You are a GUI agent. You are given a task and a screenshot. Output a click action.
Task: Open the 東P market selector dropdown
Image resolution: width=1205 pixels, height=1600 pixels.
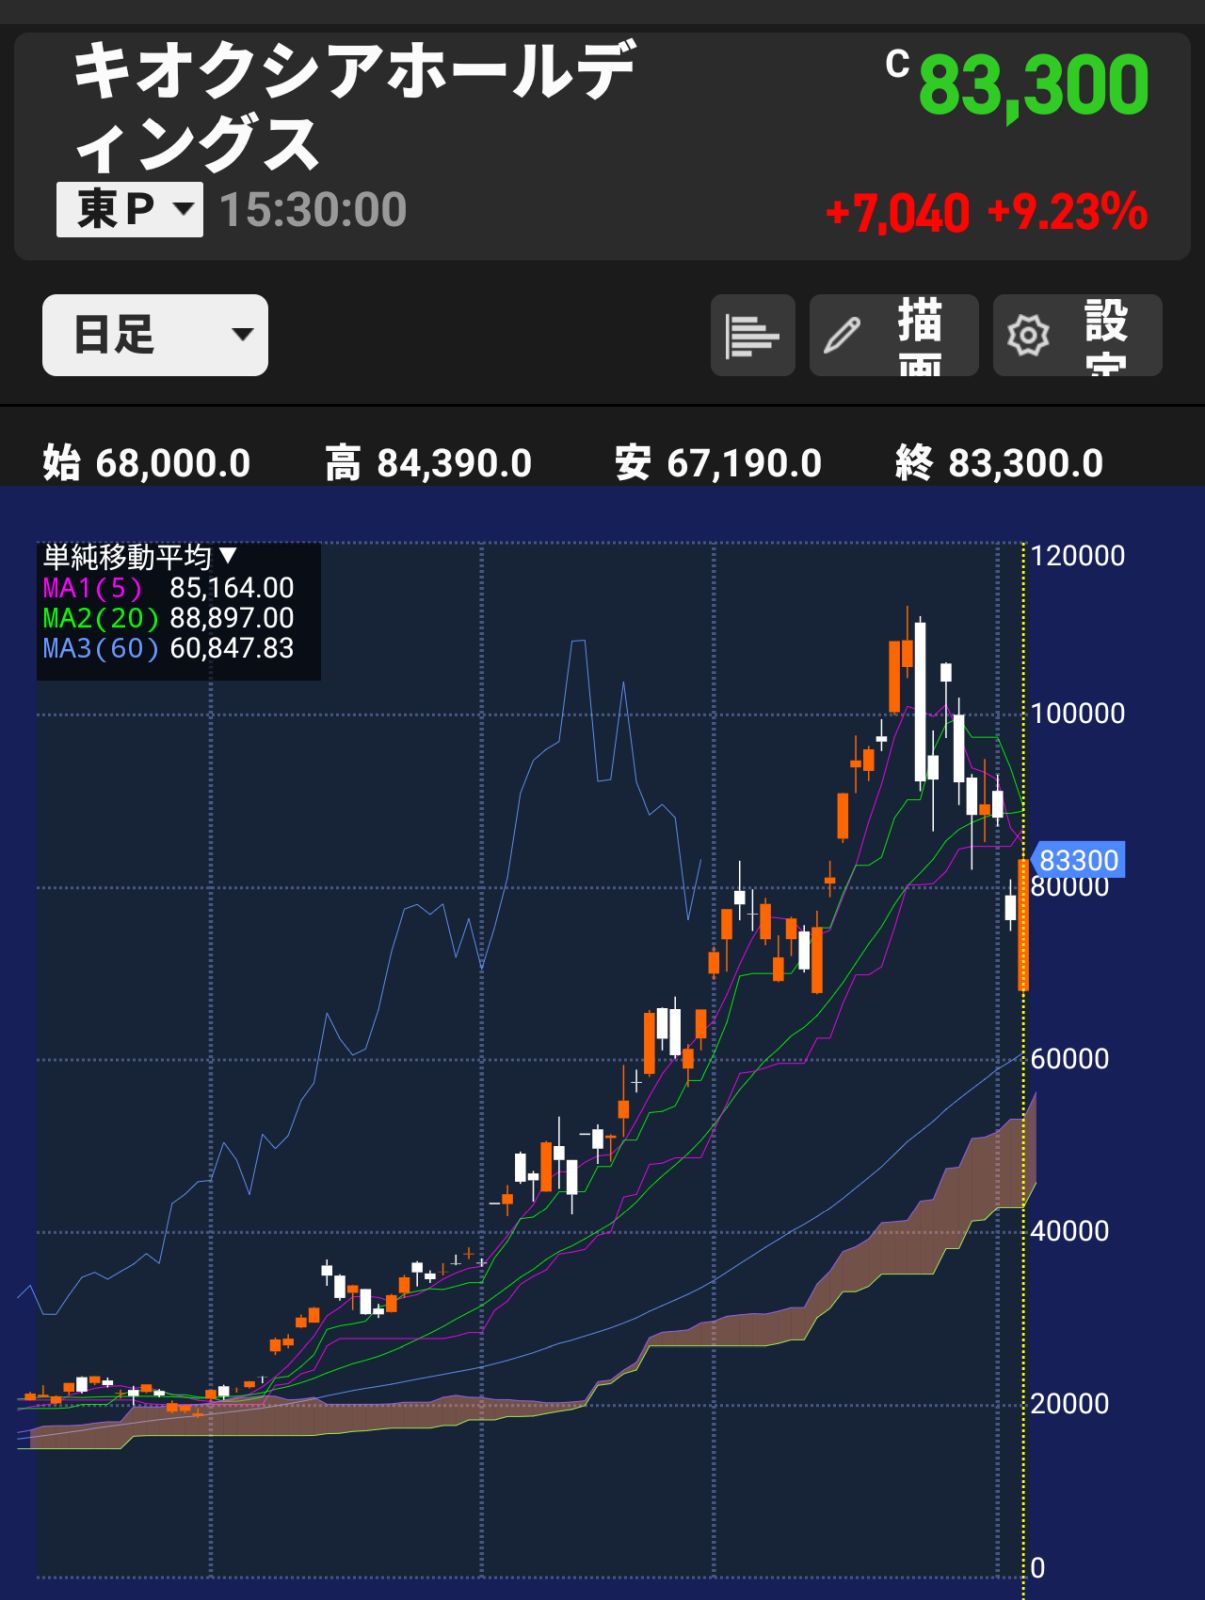pyautogui.click(x=130, y=209)
